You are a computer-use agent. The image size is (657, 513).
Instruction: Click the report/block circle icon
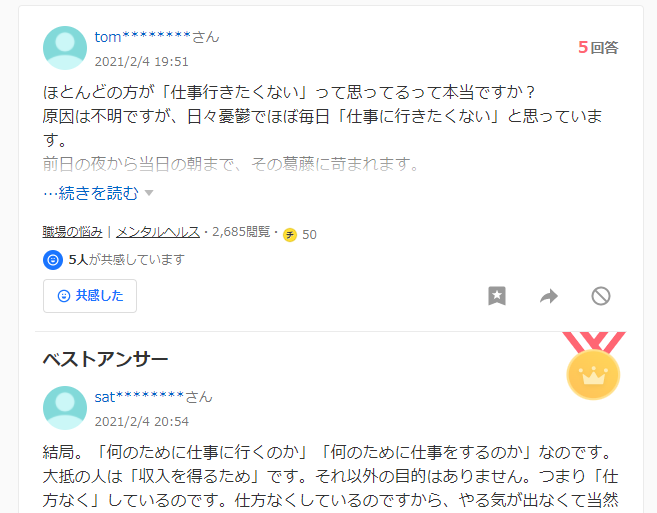(x=601, y=296)
